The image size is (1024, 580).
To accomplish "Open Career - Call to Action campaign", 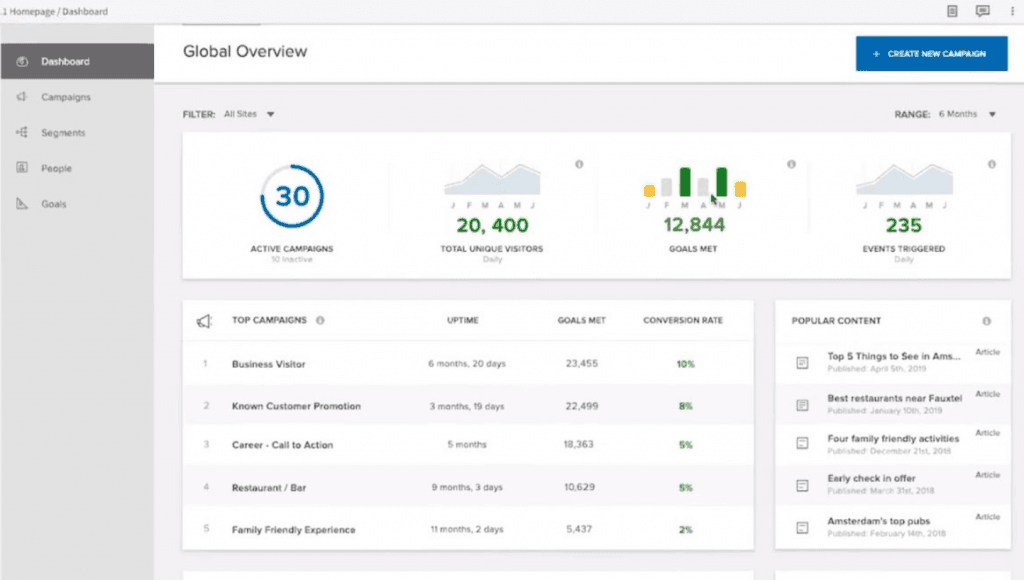I will pos(282,445).
